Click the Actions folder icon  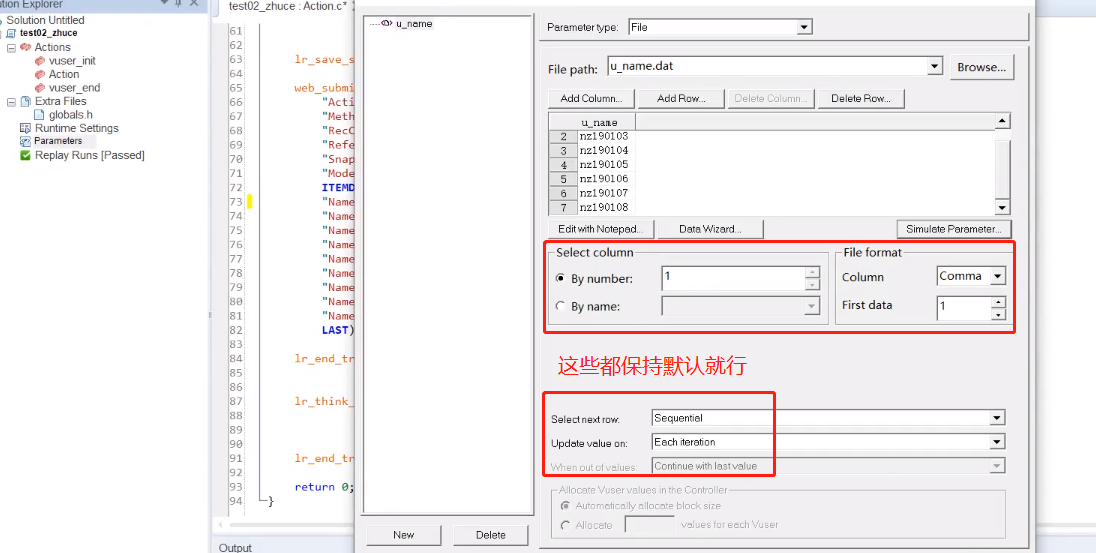click(26, 47)
